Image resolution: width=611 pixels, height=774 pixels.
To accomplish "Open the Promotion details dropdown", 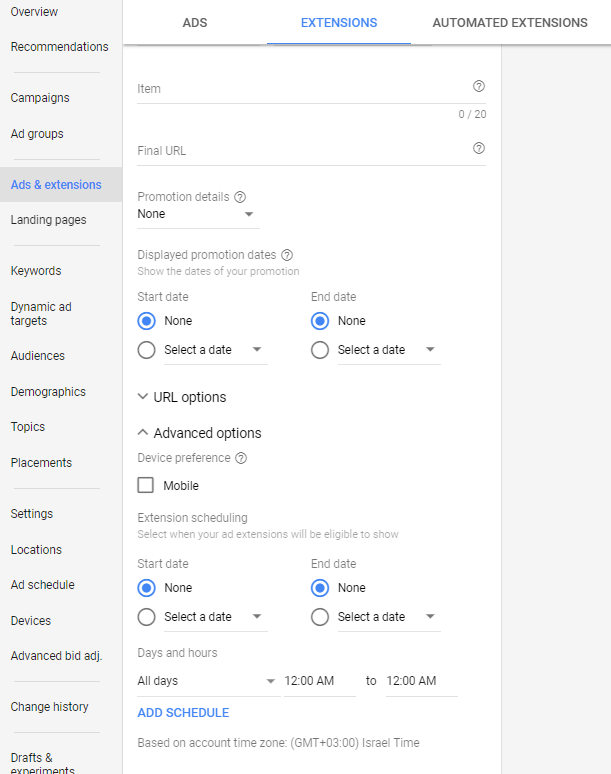I will pyautogui.click(x=198, y=214).
